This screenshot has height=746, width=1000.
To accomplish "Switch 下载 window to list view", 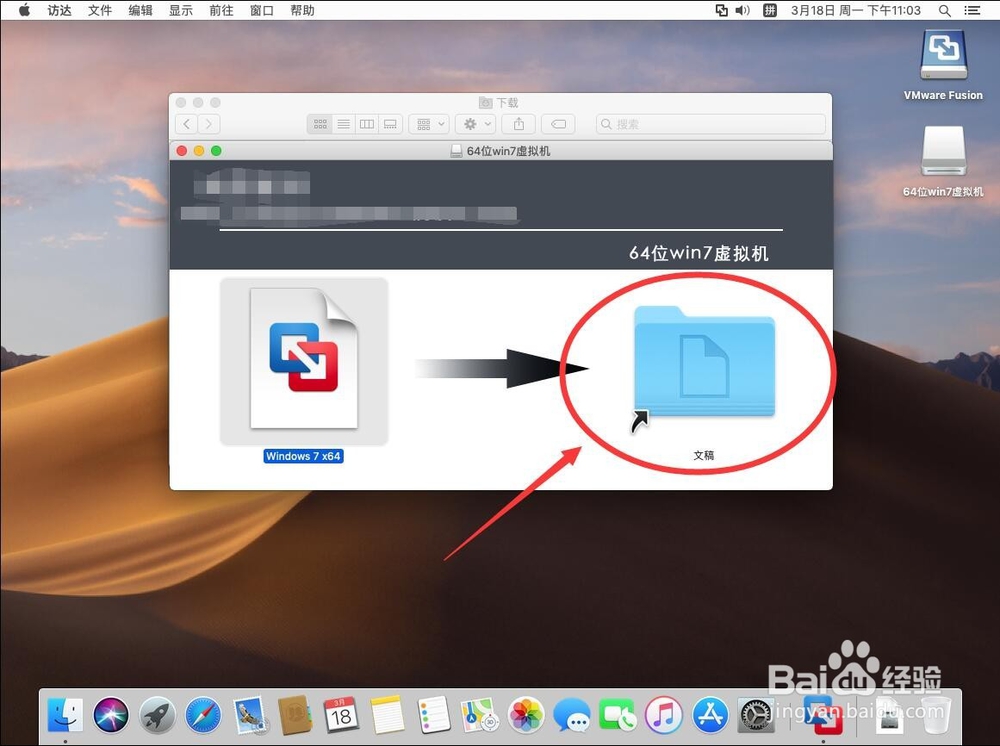I will pos(344,124).
